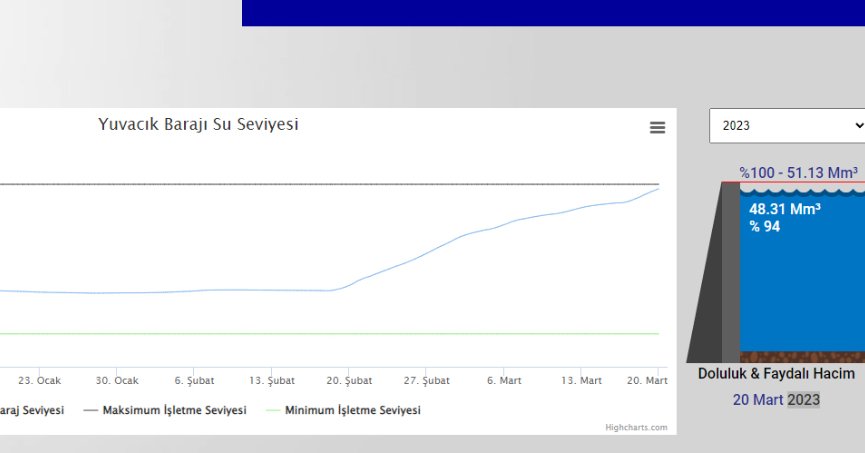Toggle Maksimum İşletme Seviyesi legend series
Image resolution: width=865 pixels, height=453 pixels.
(165, 410)
